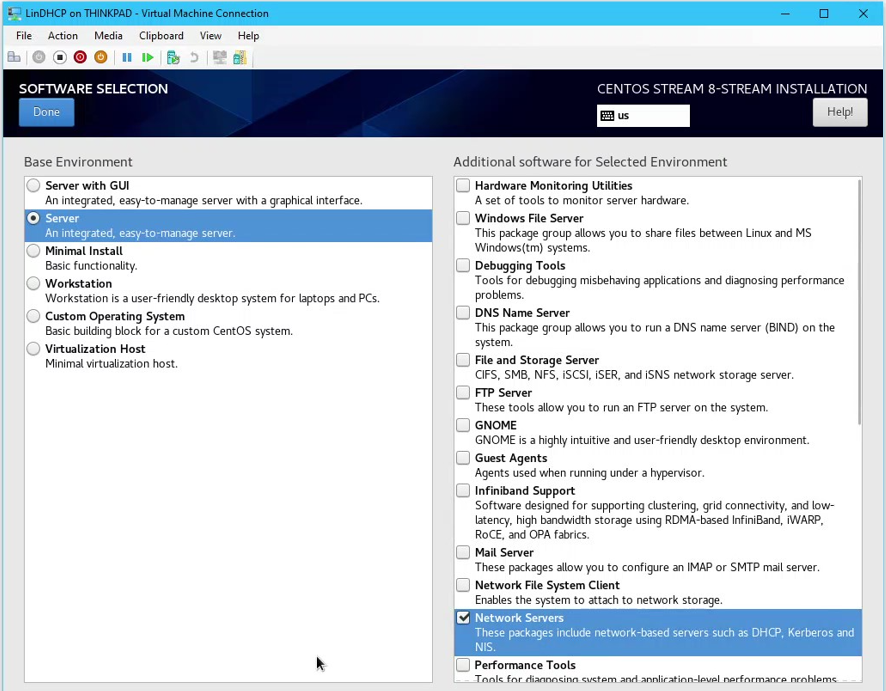Check Guest Agents

[x=463, y=458]
